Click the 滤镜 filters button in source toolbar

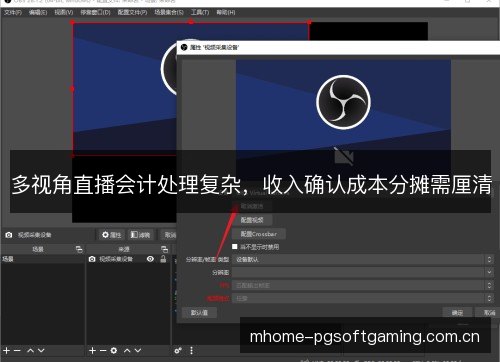coord(140,235)
